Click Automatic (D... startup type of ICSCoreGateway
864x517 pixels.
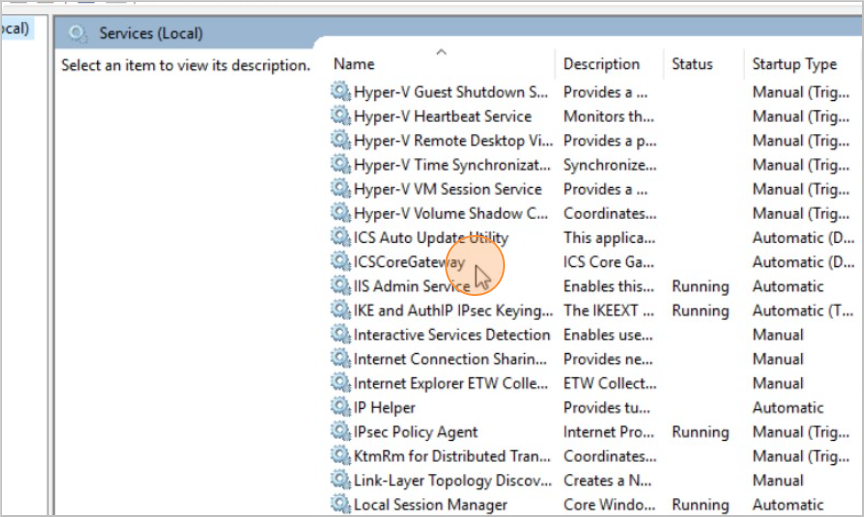(x=803, y=262)
